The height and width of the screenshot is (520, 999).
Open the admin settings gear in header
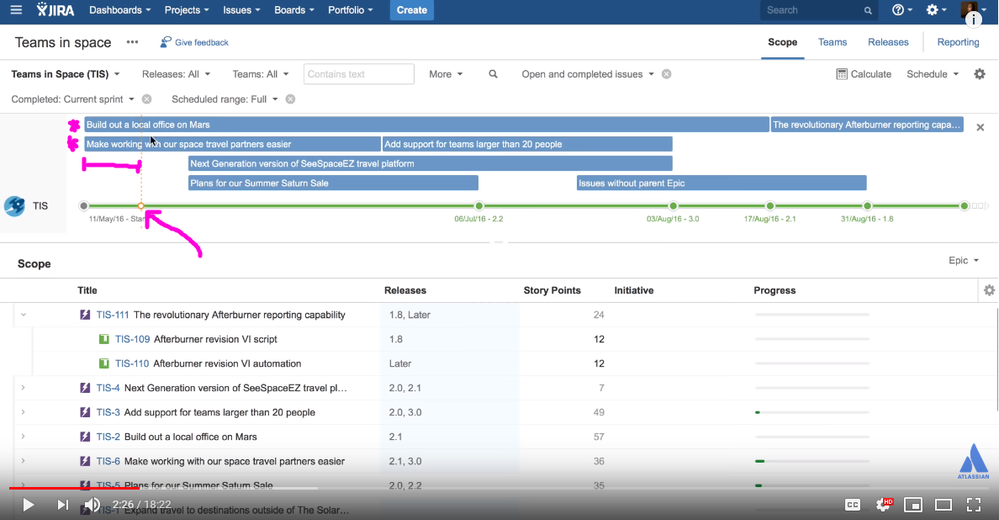point(932,10)
